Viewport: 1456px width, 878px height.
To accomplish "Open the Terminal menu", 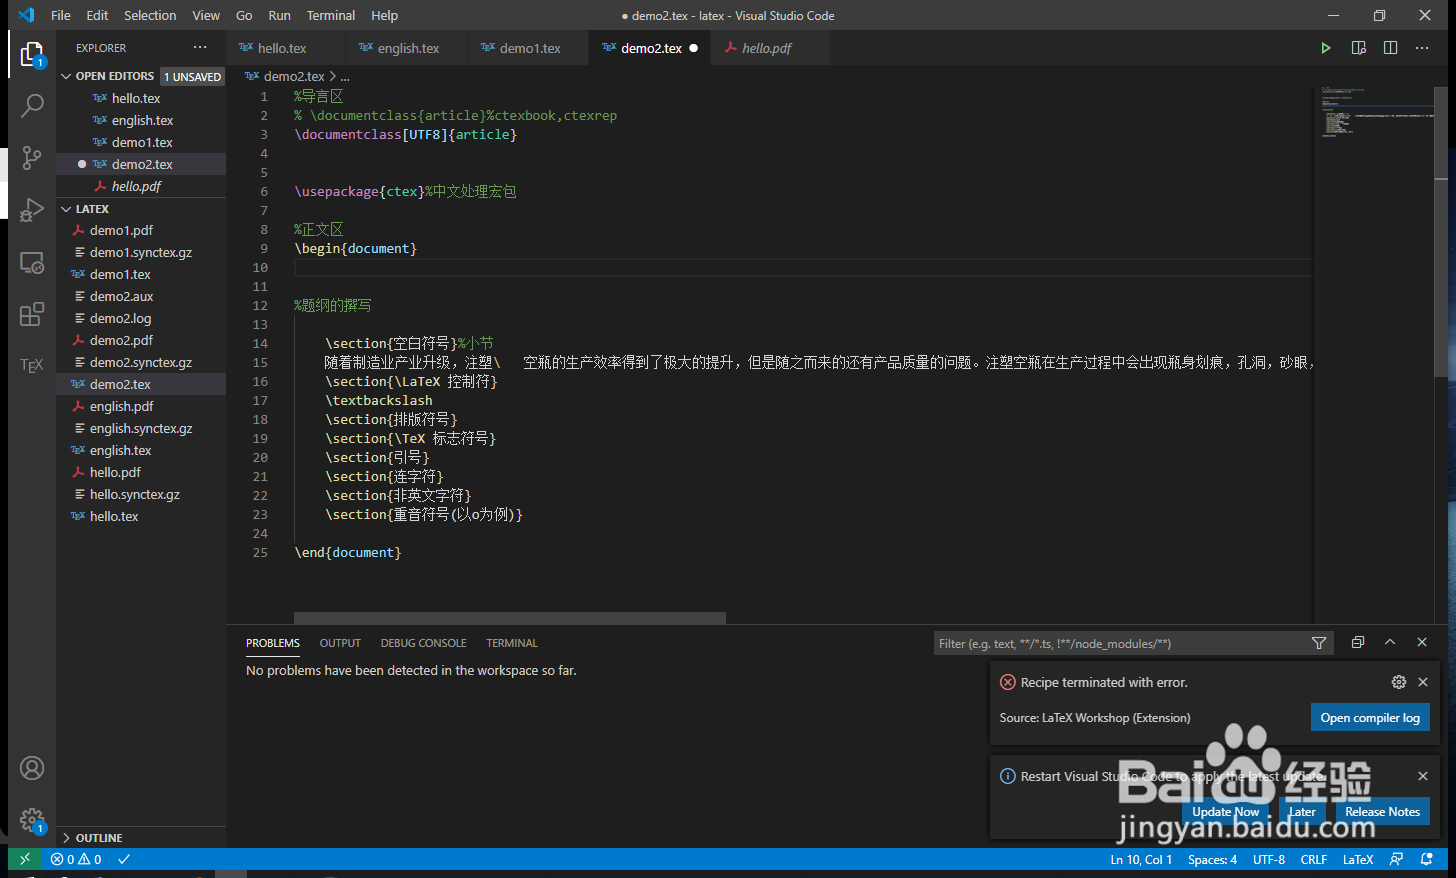I will click(331, 15).
